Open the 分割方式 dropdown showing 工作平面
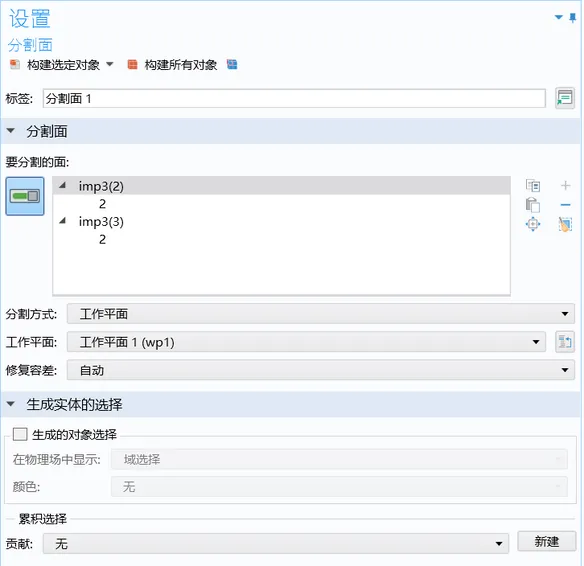The height and width of the screenshot is (566, 584). coord(321,314)
